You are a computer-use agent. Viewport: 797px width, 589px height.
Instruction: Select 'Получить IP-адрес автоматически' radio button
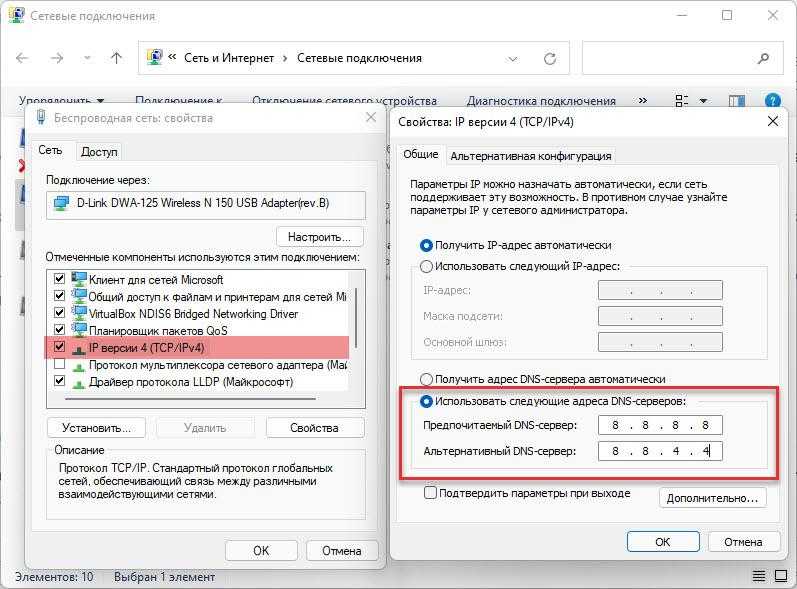(x=426, y=245)
